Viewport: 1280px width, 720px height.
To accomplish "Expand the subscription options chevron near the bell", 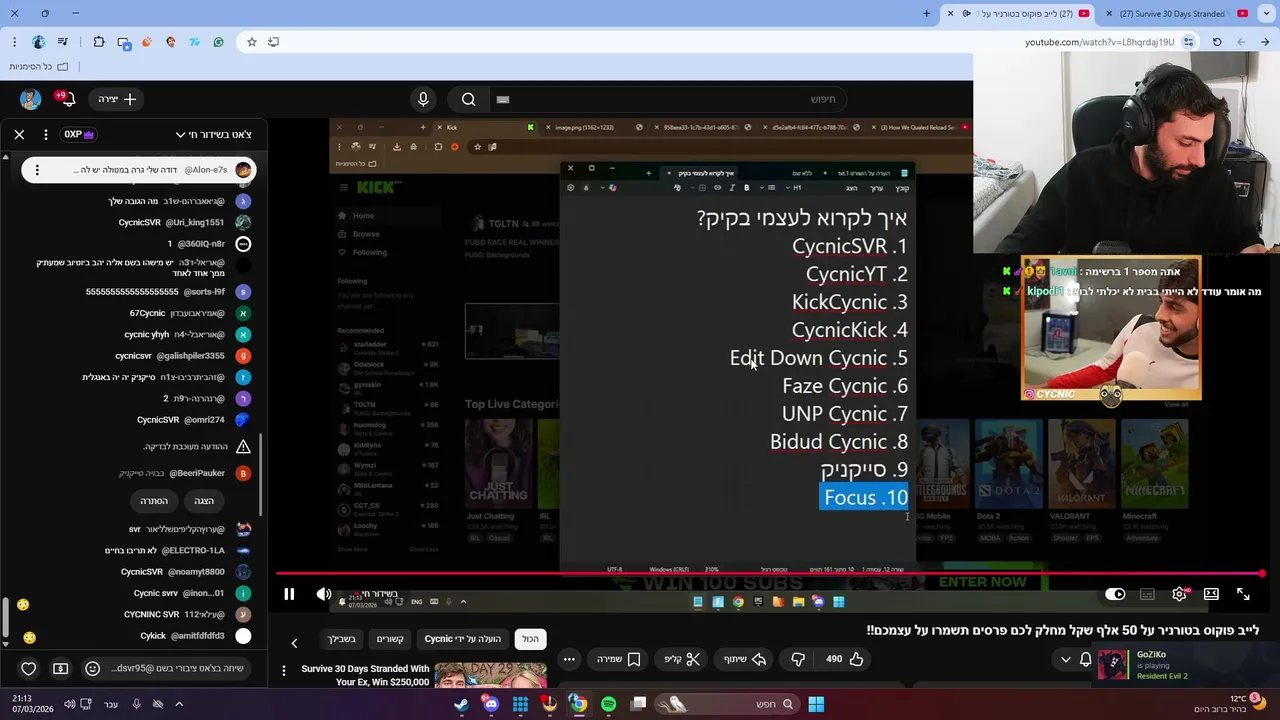I will (1066, 660).
